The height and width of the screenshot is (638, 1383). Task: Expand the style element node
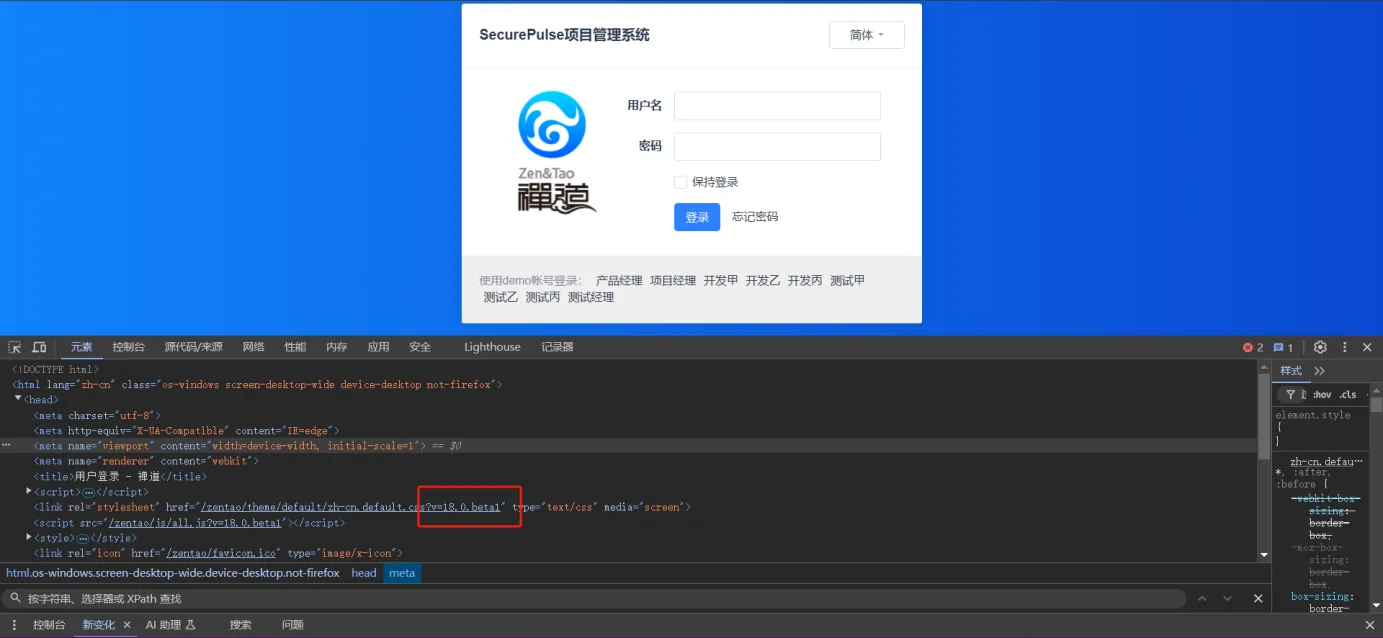pyautogui.click(x=29, y=538)
